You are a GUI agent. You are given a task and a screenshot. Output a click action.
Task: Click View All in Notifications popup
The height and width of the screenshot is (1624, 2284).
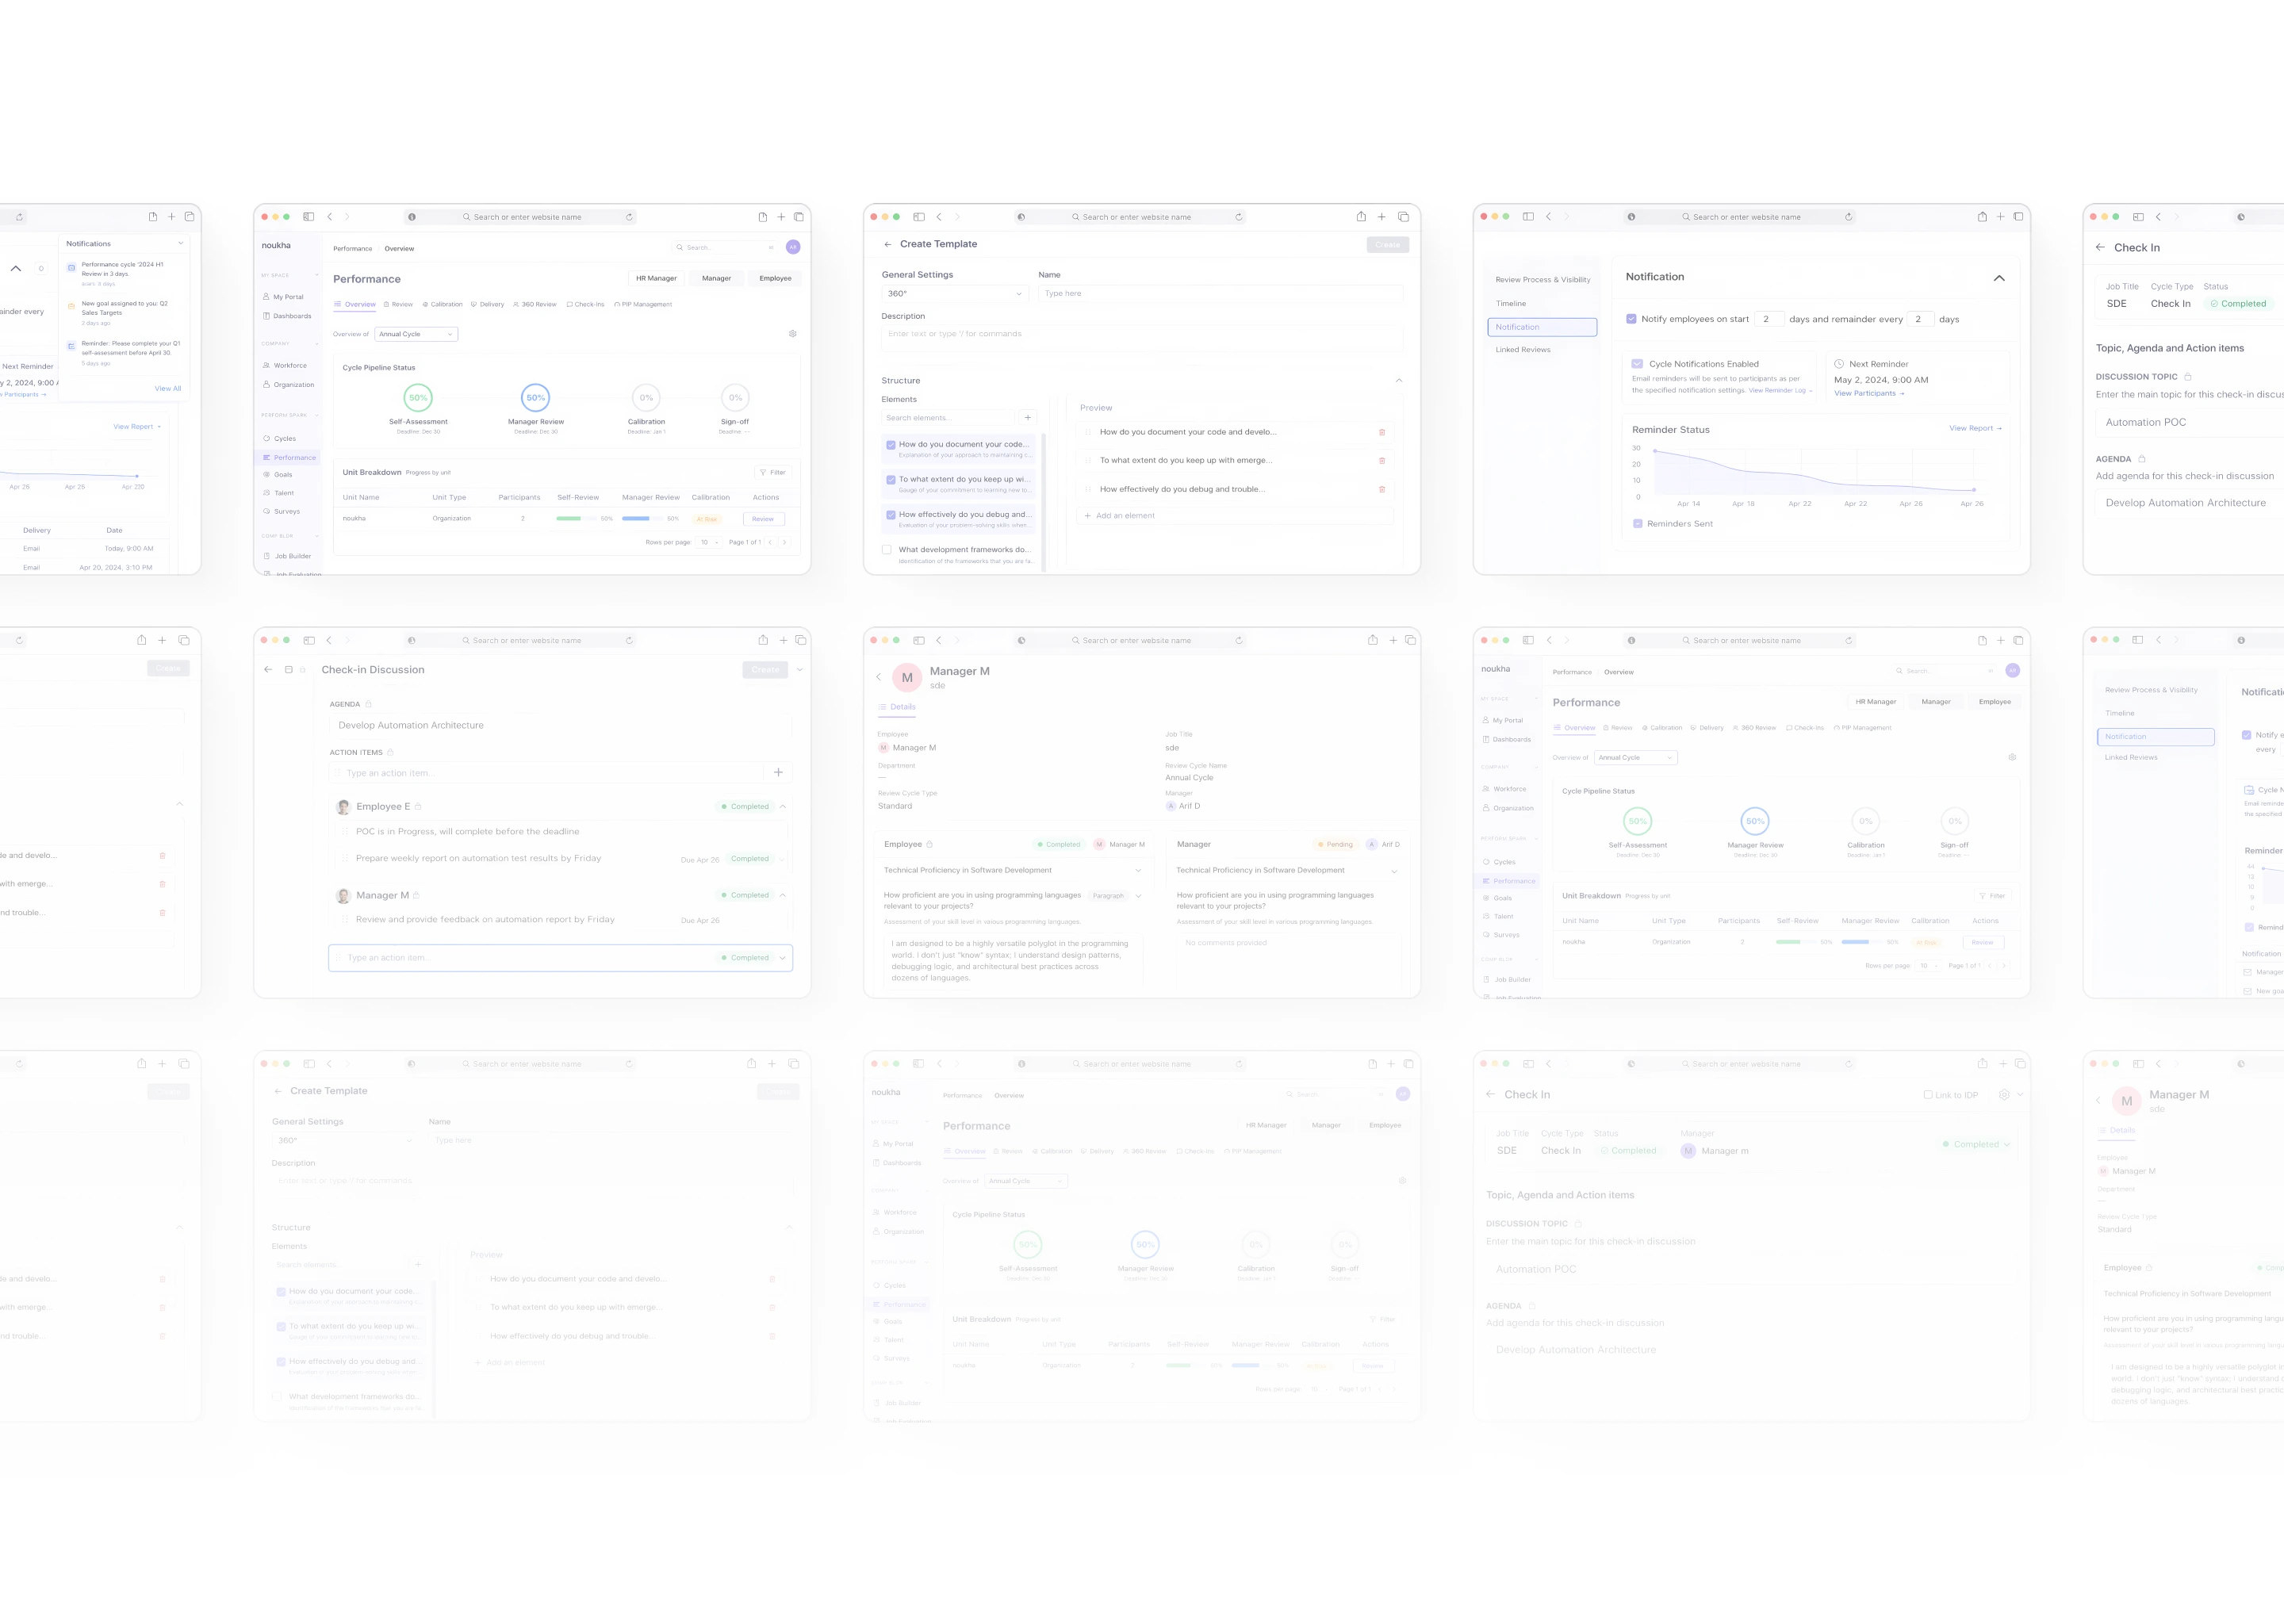tap(168, 388)
